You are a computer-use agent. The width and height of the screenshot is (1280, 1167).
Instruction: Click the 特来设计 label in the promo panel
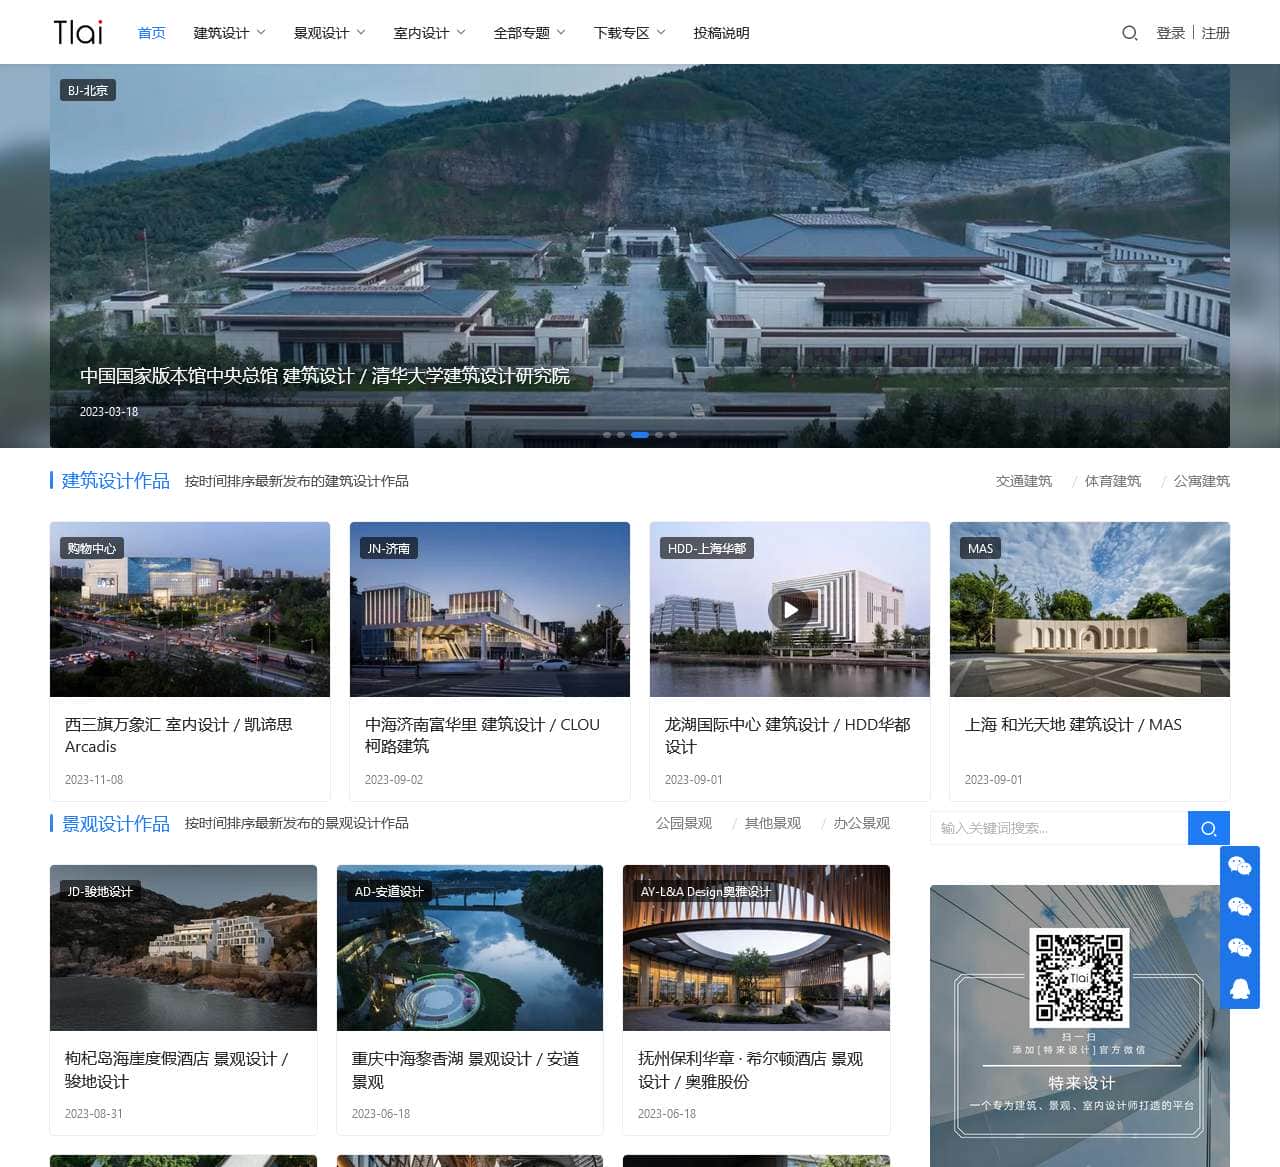click(1081, 1083)
